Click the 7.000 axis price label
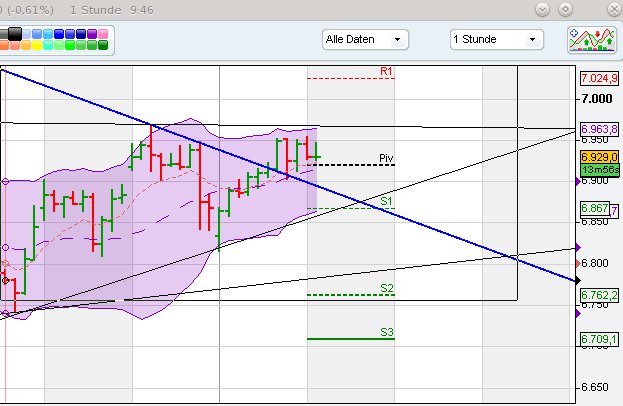The height and width of the screenshot is (406, 623). (597, 99)
